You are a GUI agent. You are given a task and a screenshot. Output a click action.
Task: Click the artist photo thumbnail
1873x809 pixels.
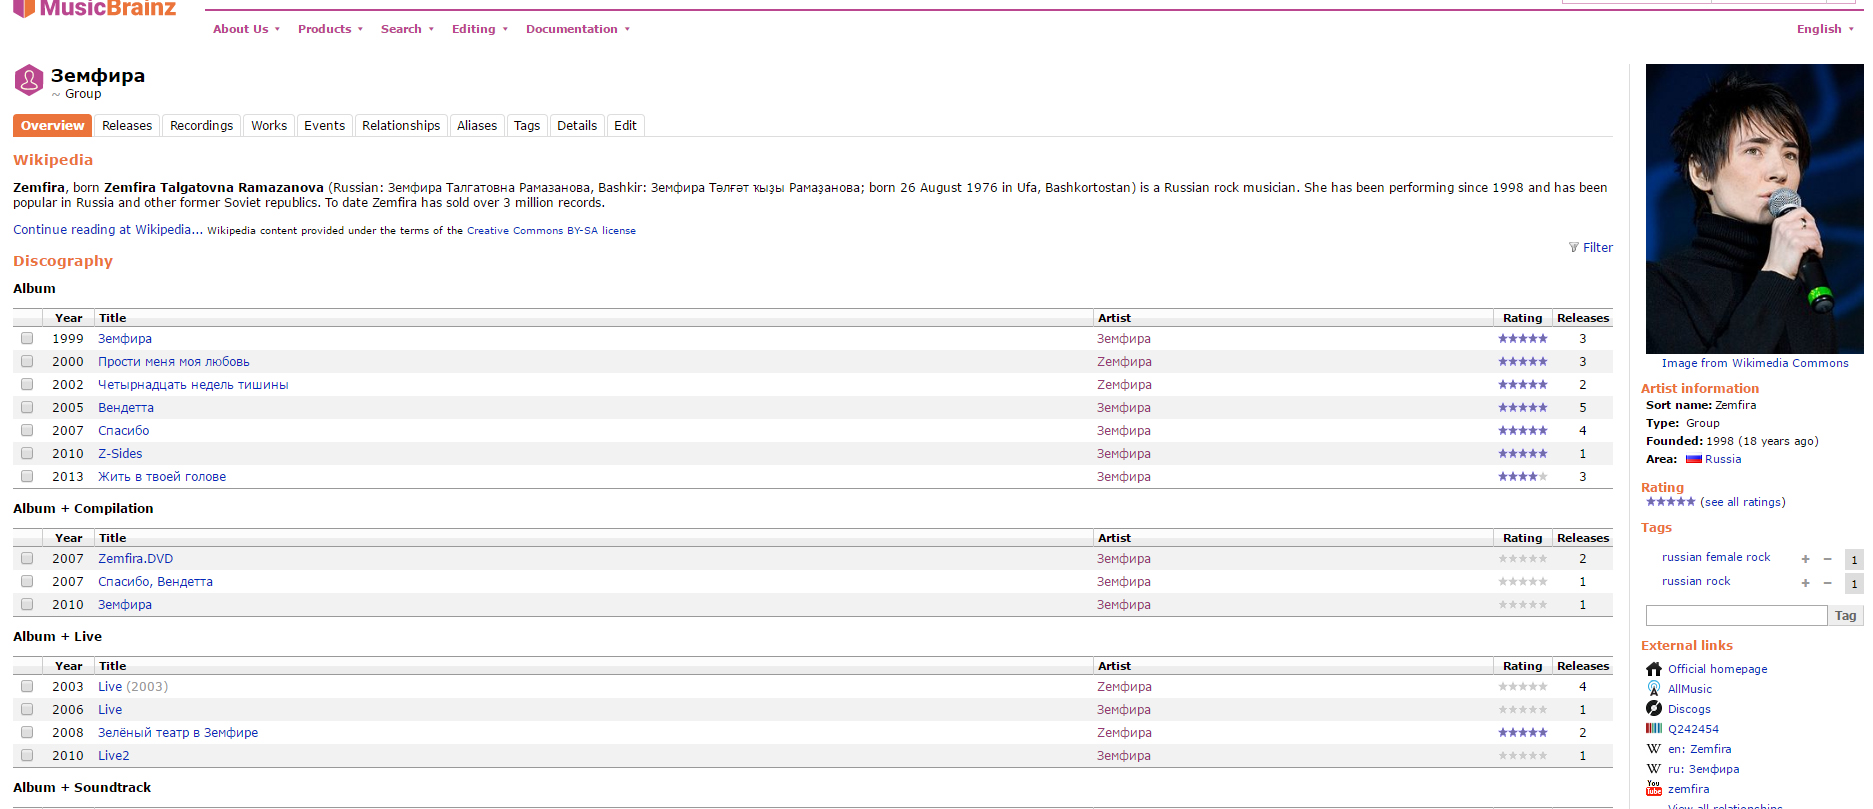click(1754, 209)
